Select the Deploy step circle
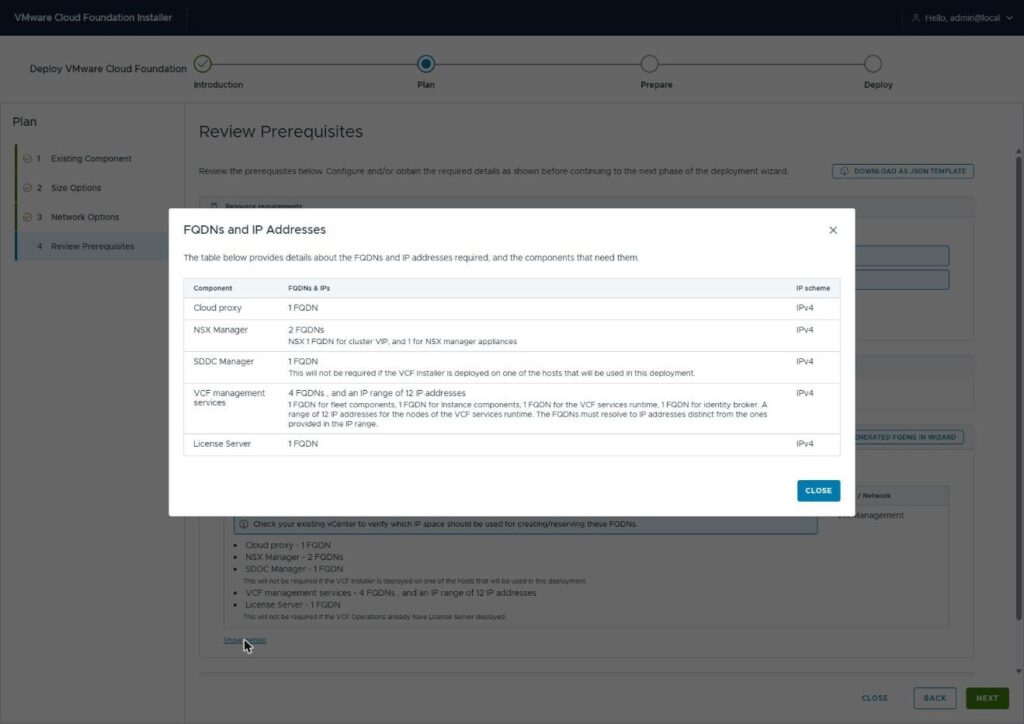Image resolution: width=1024 pixels, height=724 pixels. (872, 63)
